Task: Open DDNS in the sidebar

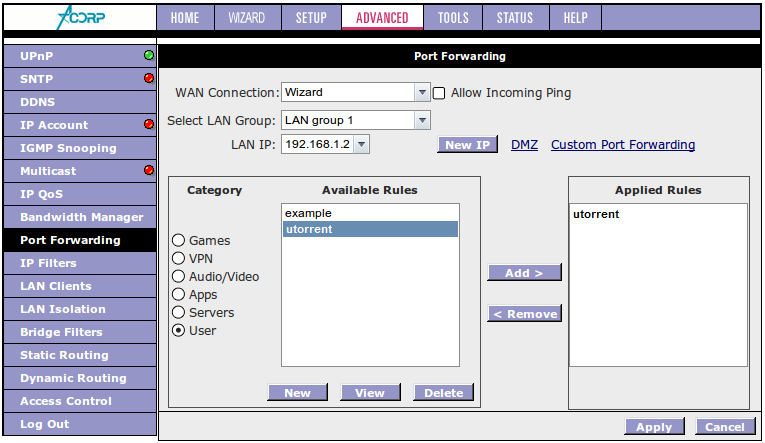Action: [80, 102]
